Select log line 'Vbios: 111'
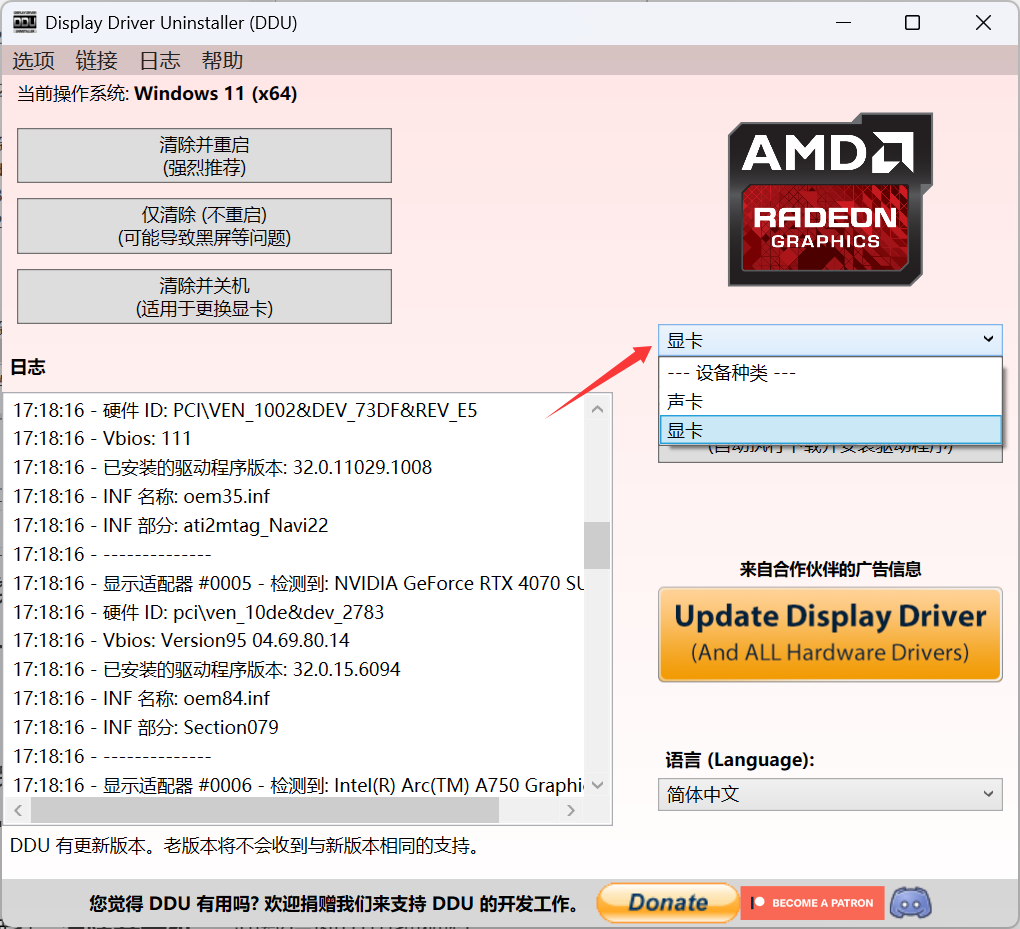 [102, 438]
